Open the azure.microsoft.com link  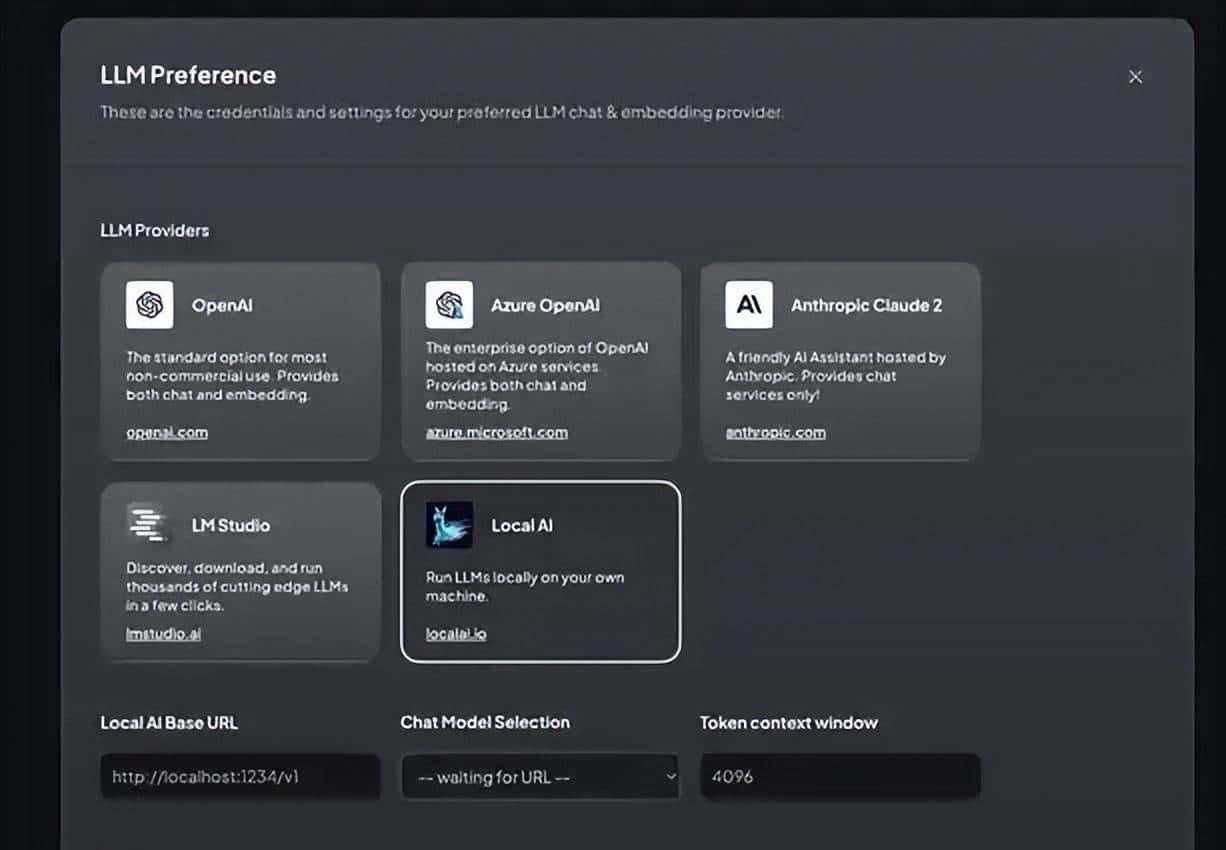point(496,433)
